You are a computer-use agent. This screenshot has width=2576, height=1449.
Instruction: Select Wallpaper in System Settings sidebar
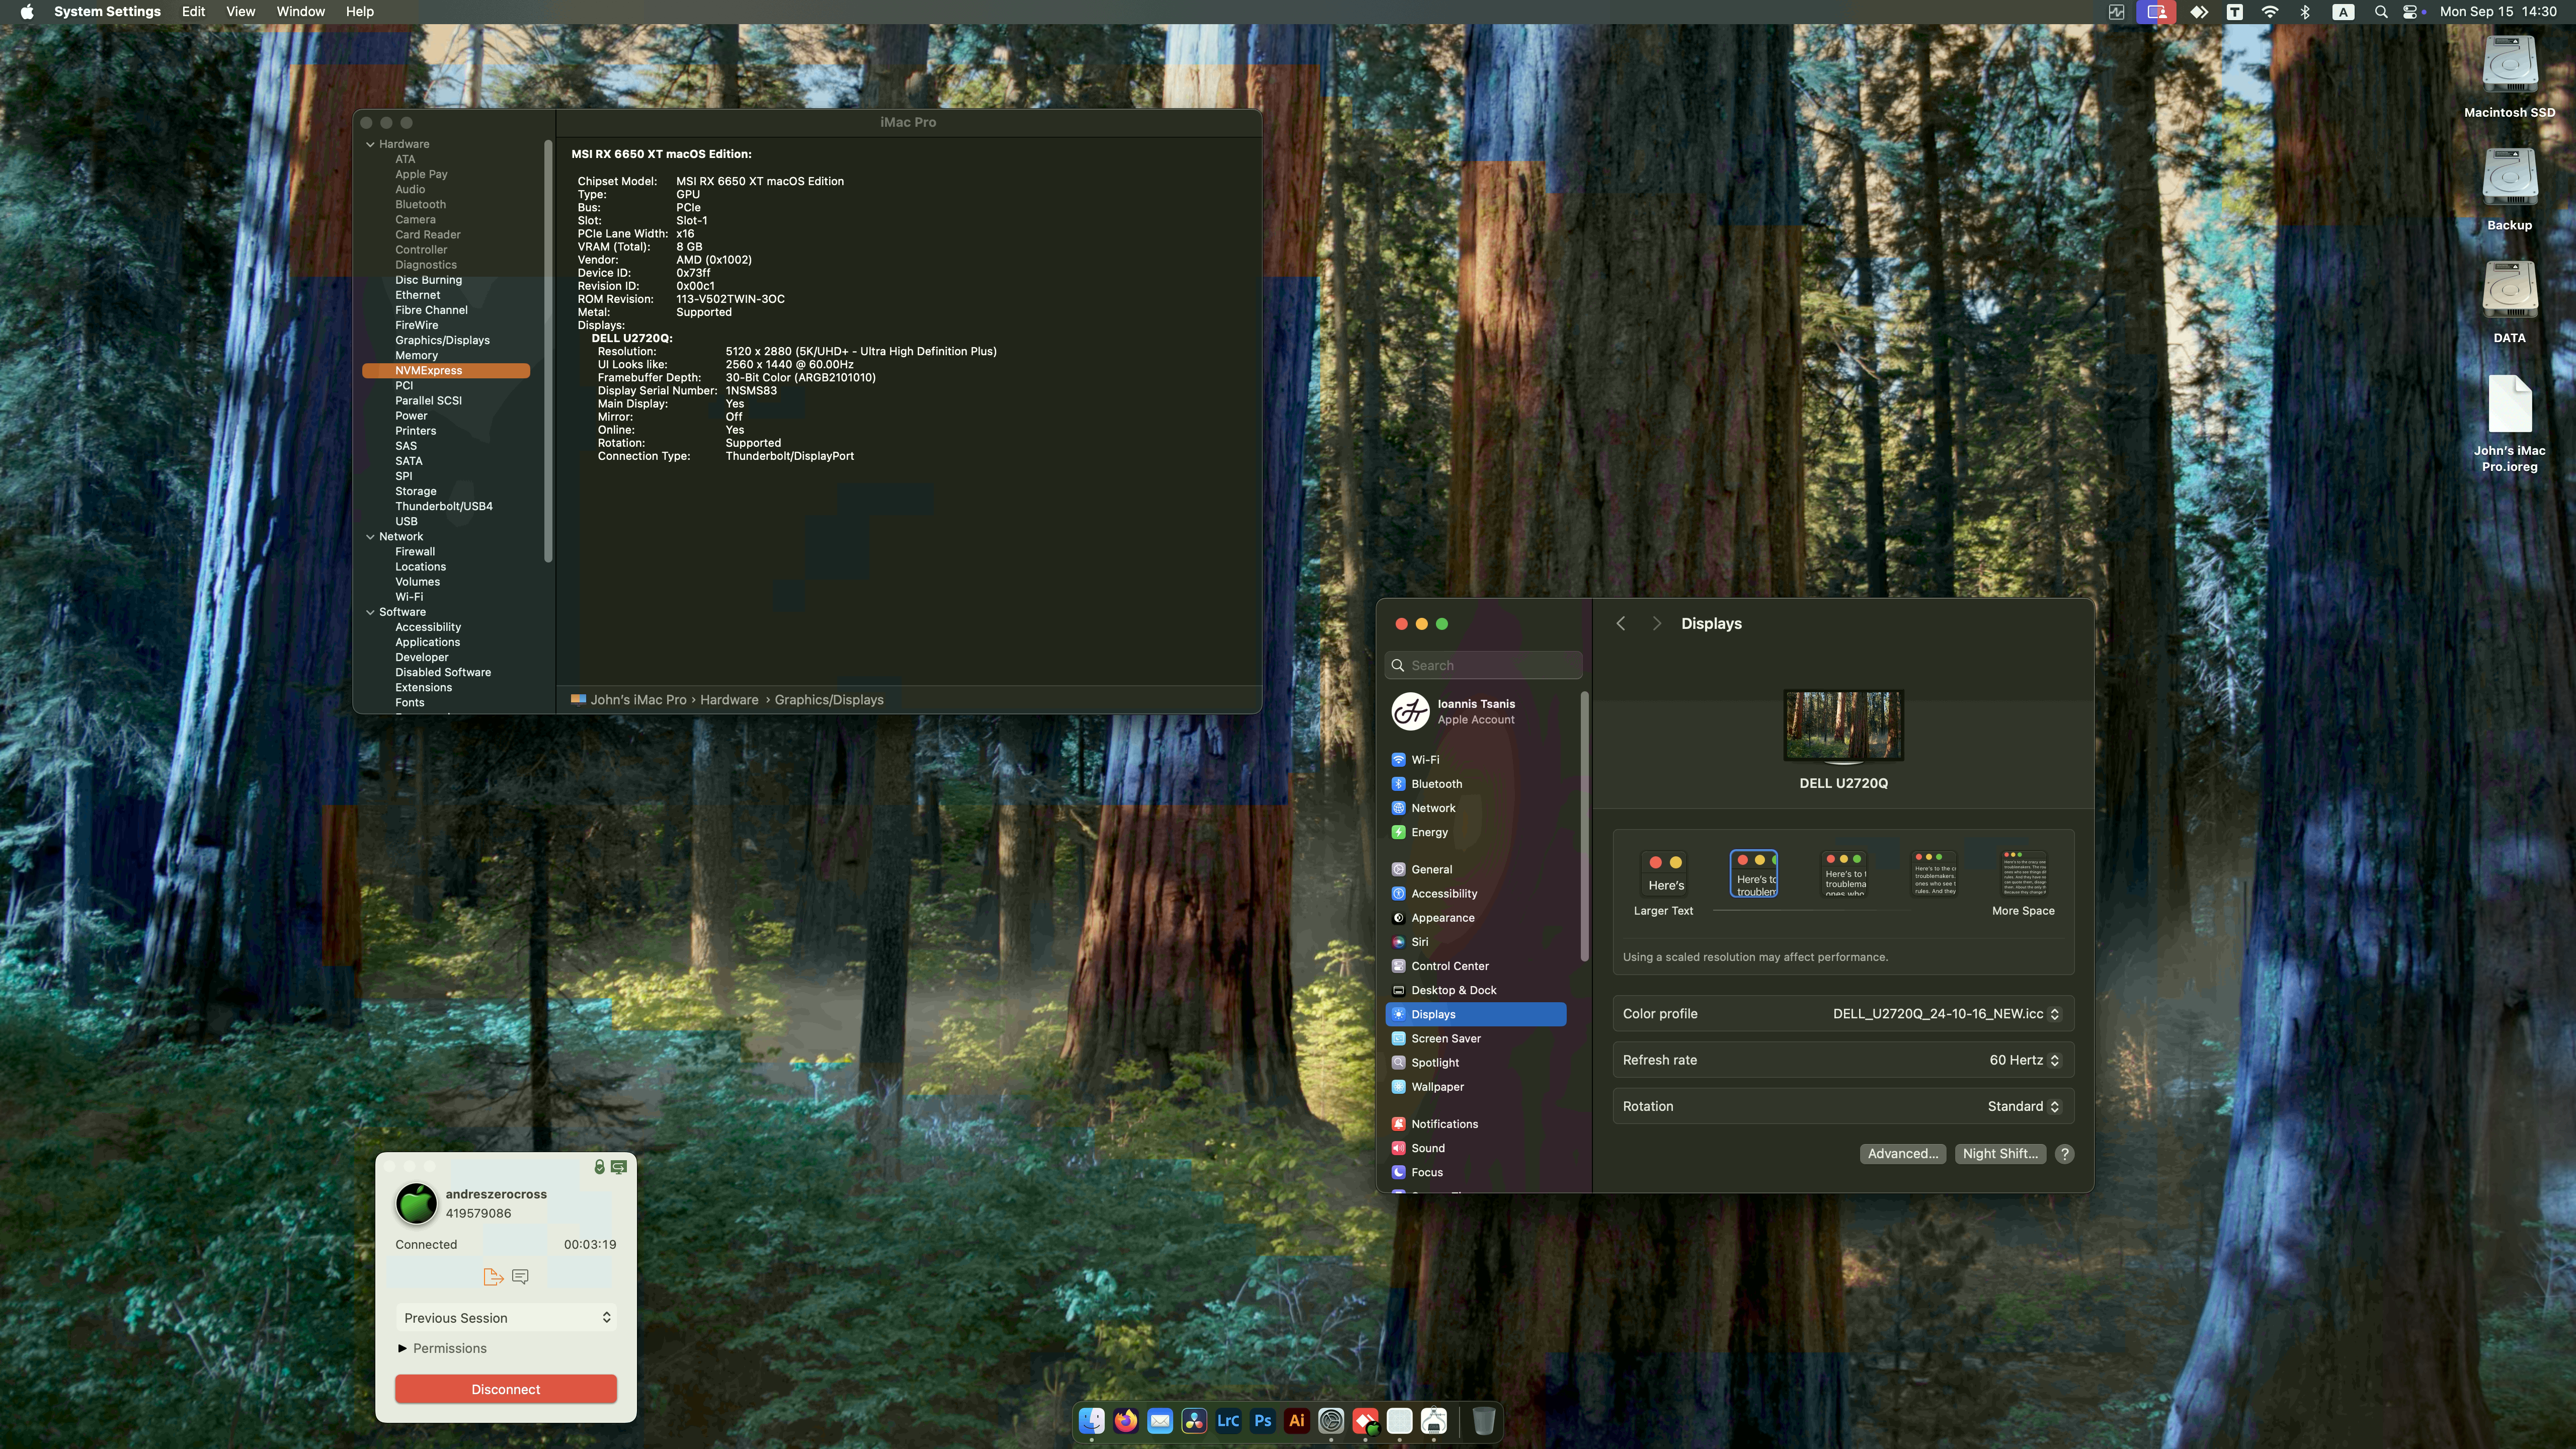tap(1436, 1087)
